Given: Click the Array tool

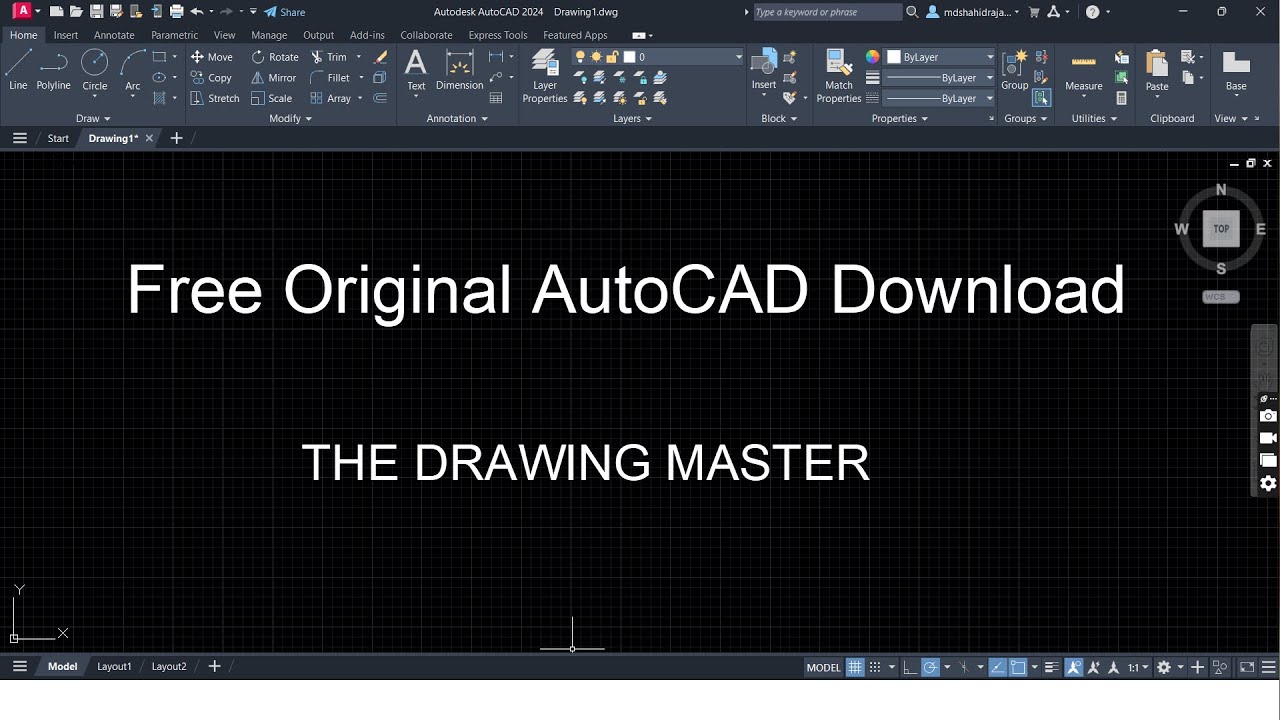Looking at the screenshot, I should (x=331, y=98).
